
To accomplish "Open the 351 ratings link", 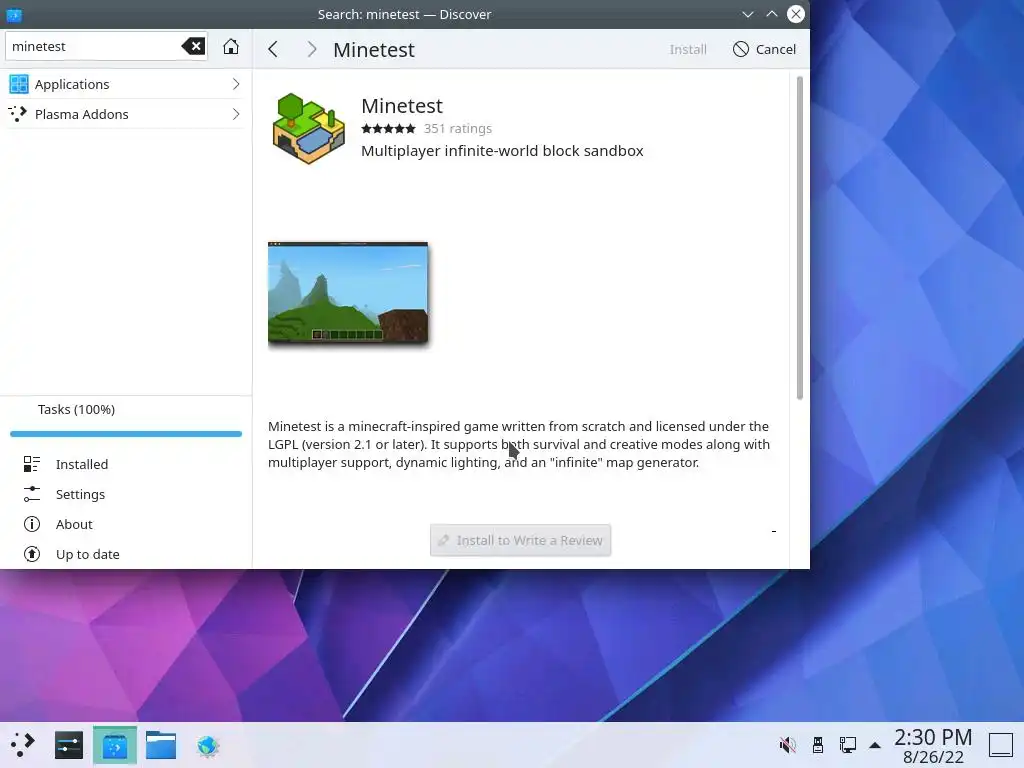I will point(458,129).
